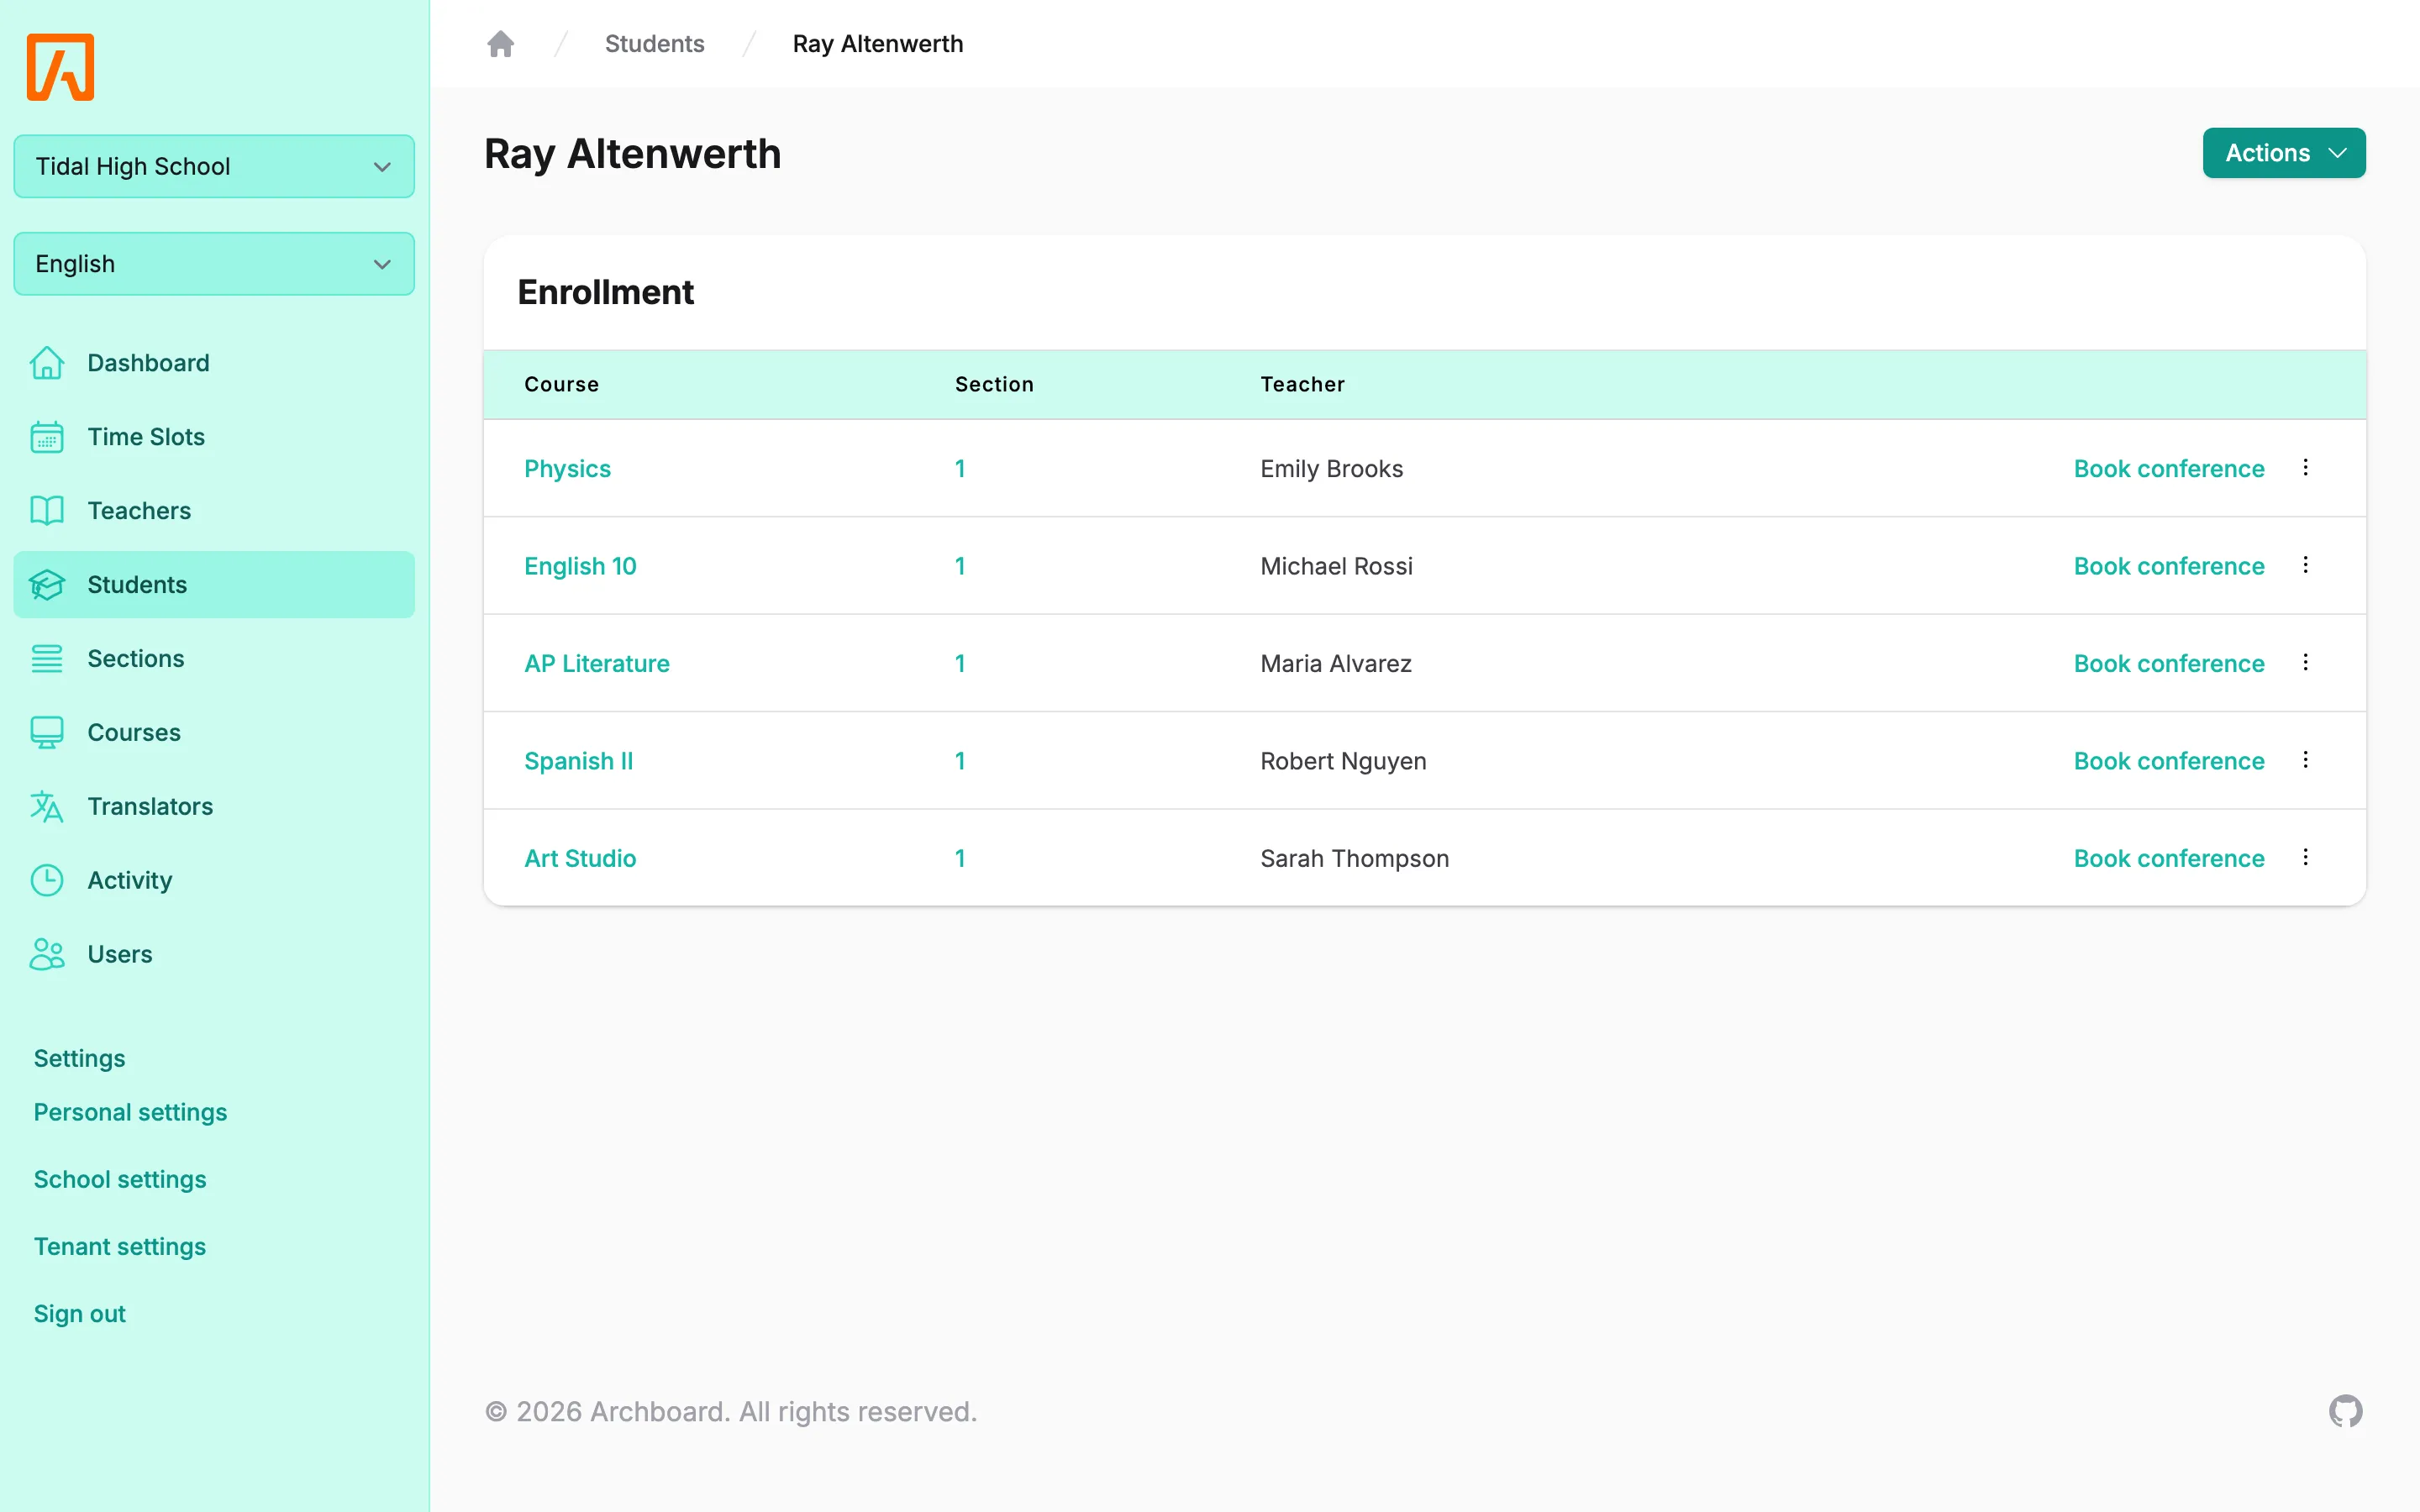Open the Actions dropdown button
The width and height of the screenshot is (2420, 1512).
coord(2284,153)
